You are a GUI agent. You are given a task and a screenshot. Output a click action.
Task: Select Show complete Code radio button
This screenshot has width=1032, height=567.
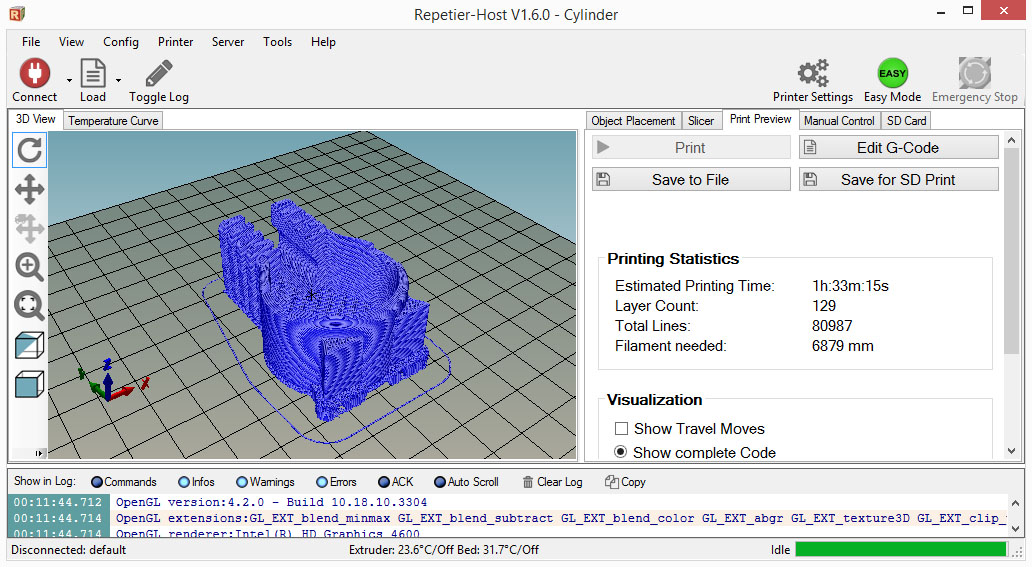coord(621,452)
